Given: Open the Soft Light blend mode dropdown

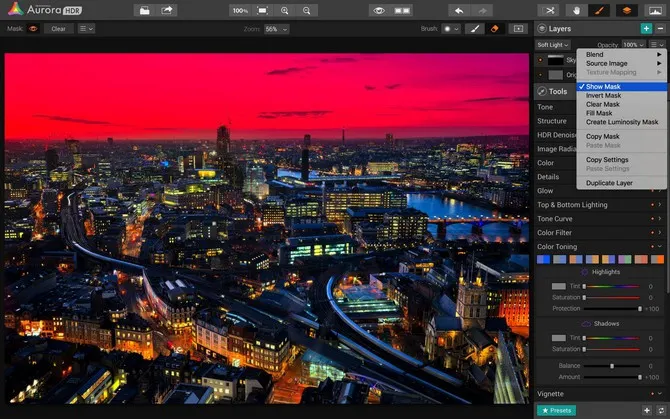Looking at the screenshot, I should (x=552, y=45).
